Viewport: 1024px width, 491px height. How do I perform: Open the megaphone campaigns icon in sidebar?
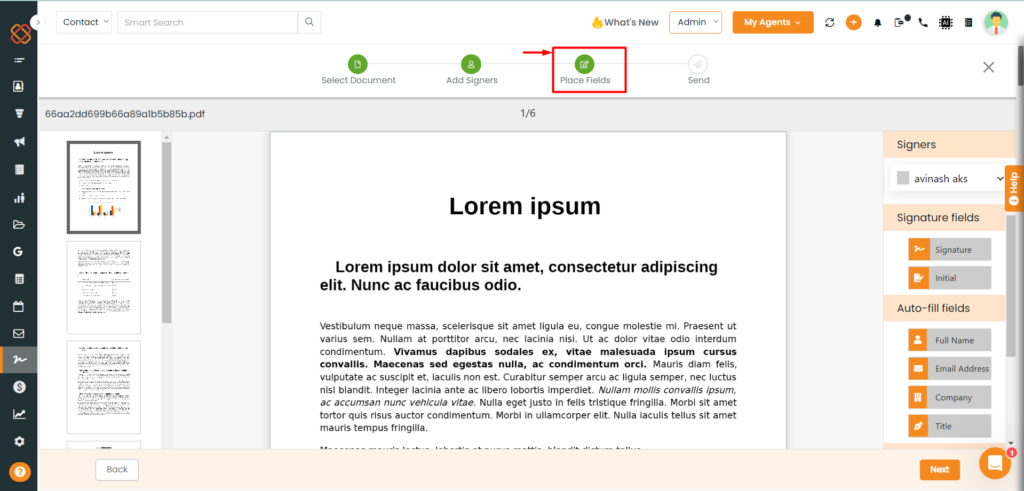tap(19, 142)
